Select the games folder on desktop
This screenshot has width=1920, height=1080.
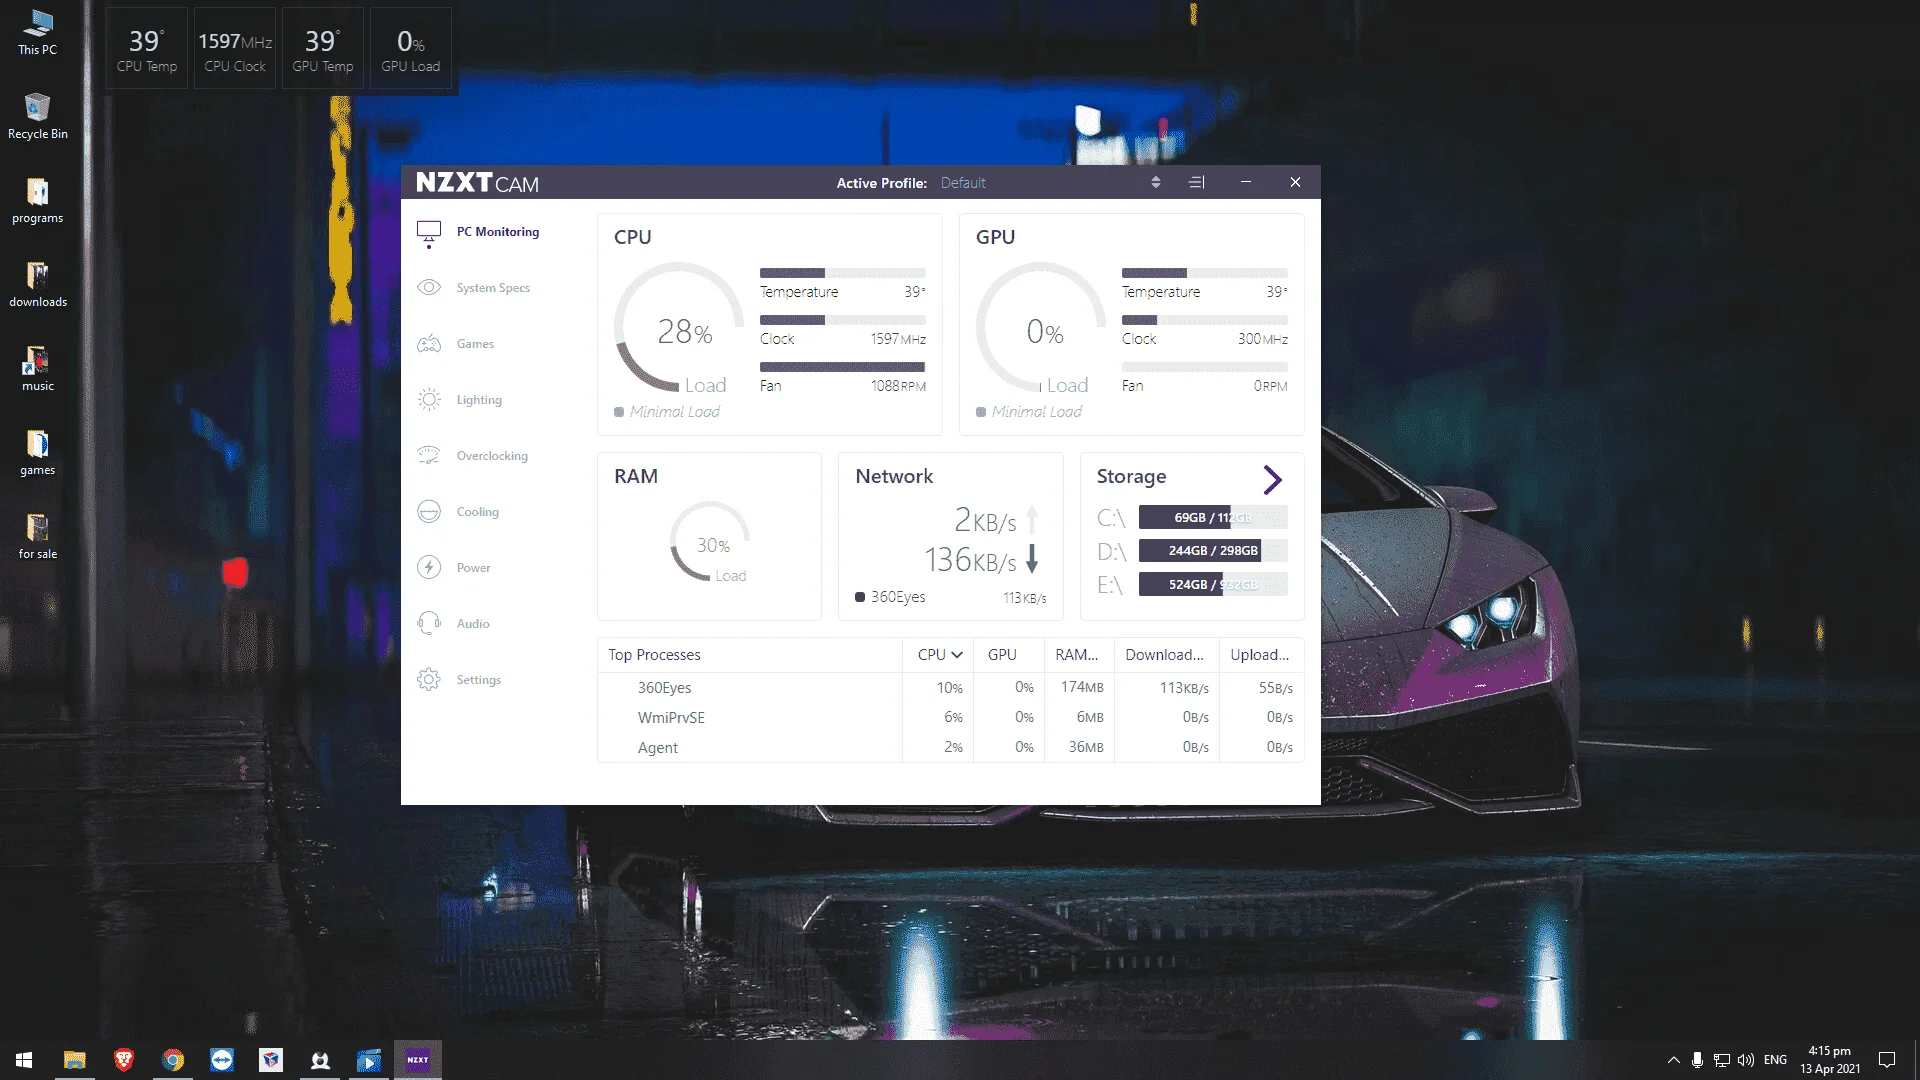coord(38,452)
